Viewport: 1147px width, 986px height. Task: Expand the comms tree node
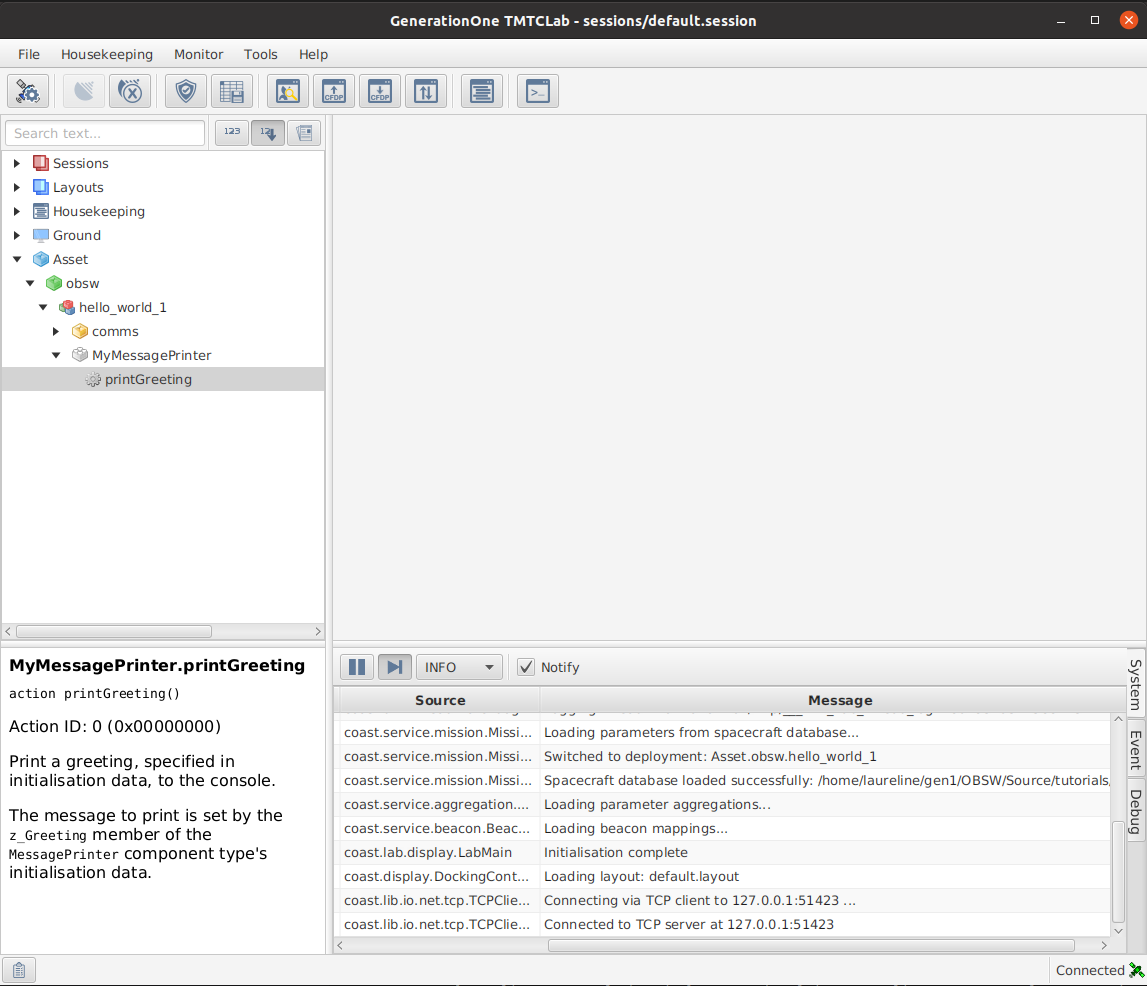(56, 331)
